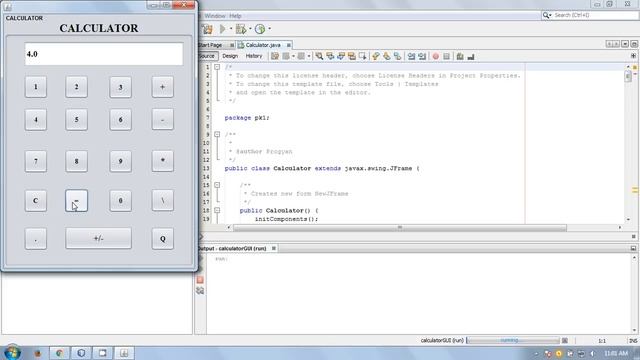Switch to Source view
The image size is (640, 360).
click(207, 56)
